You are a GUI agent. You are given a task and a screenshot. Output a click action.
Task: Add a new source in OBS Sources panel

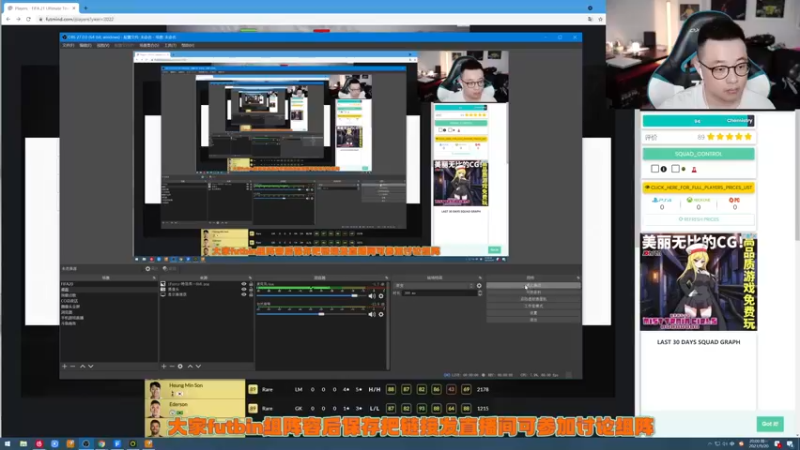click(164, 366)
